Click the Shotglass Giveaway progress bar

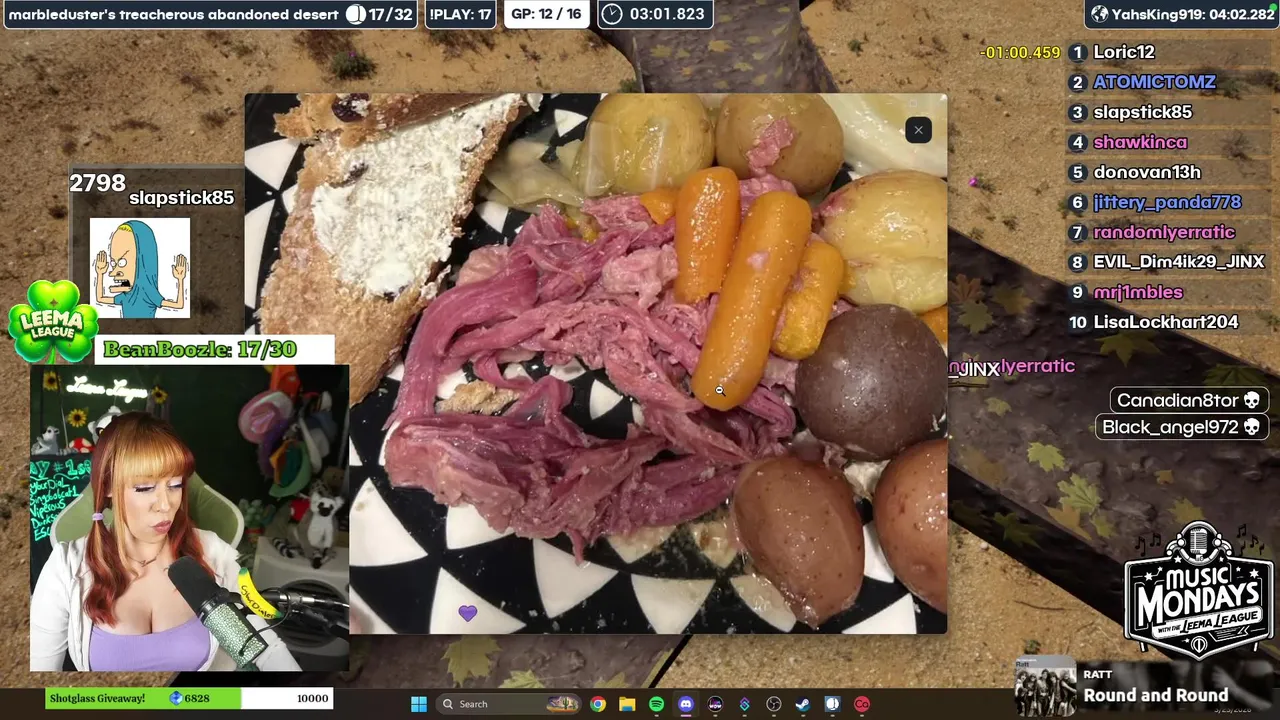pyautogui.click(x=189, y=698)
